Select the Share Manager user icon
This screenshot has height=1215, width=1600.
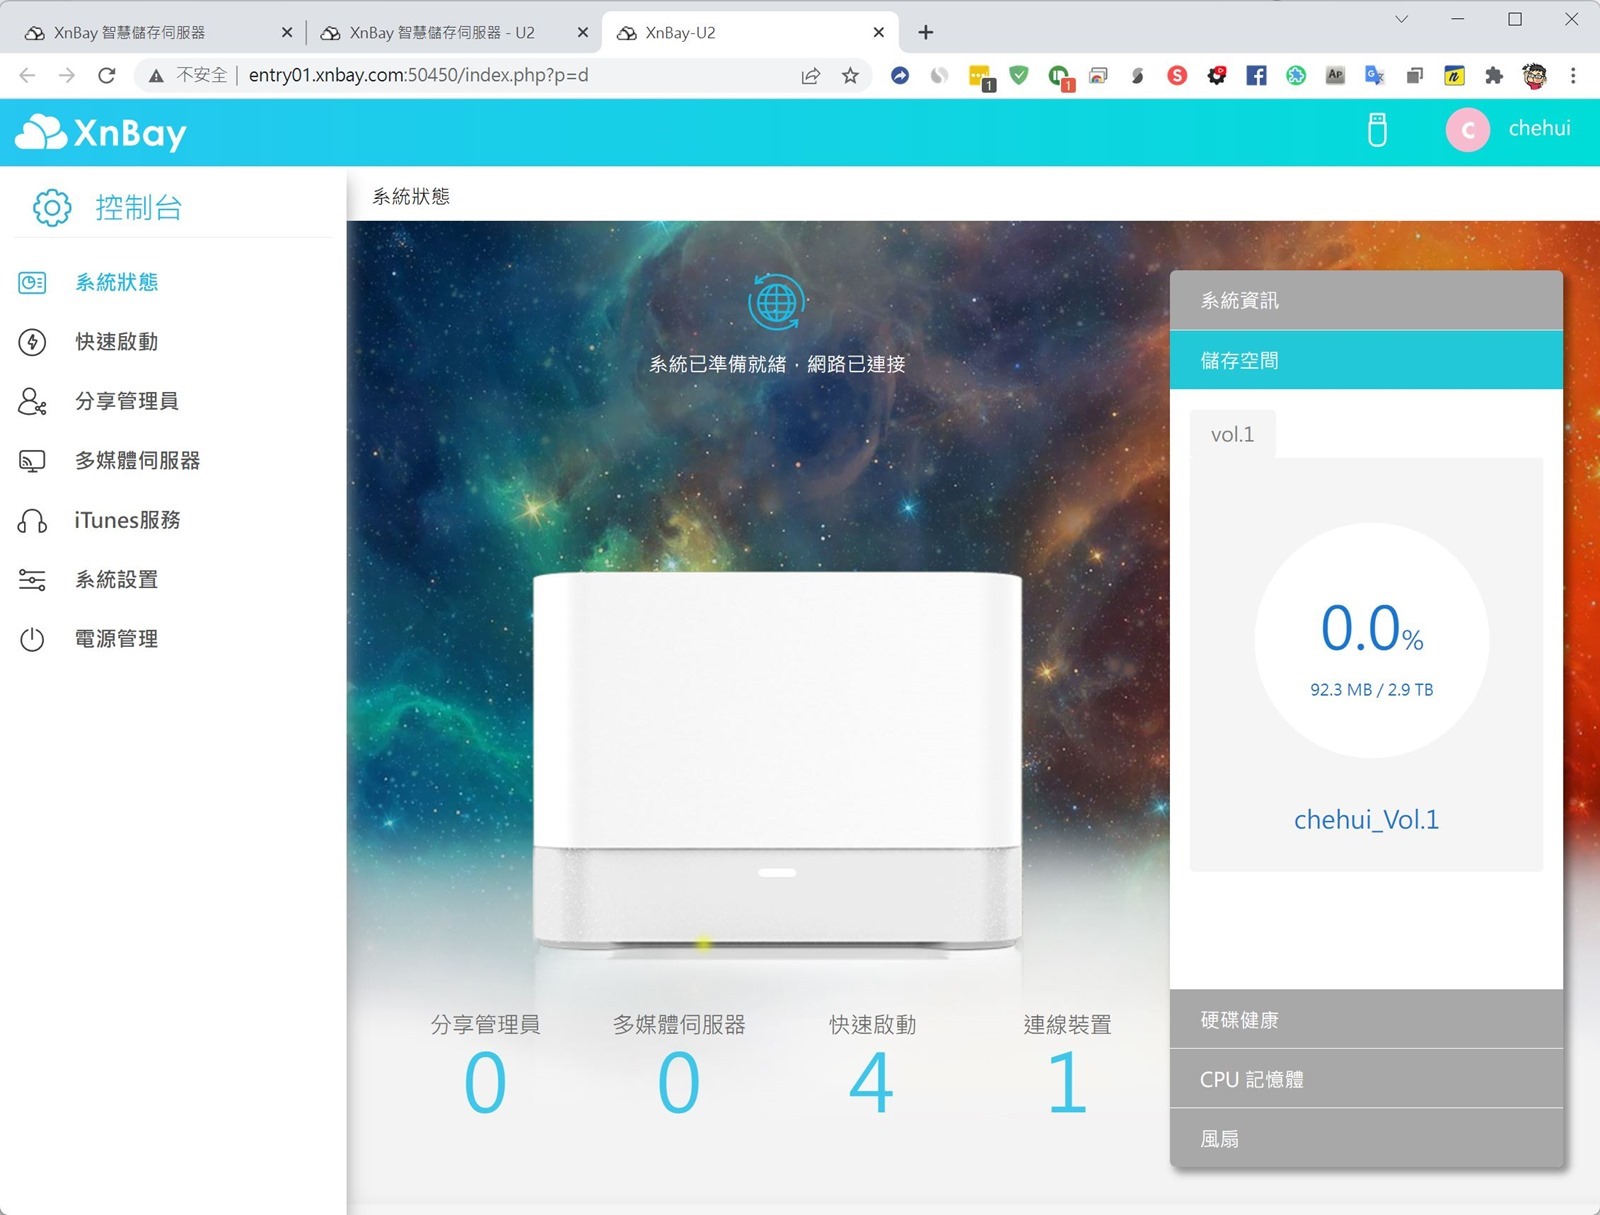[x=32, y=401]
